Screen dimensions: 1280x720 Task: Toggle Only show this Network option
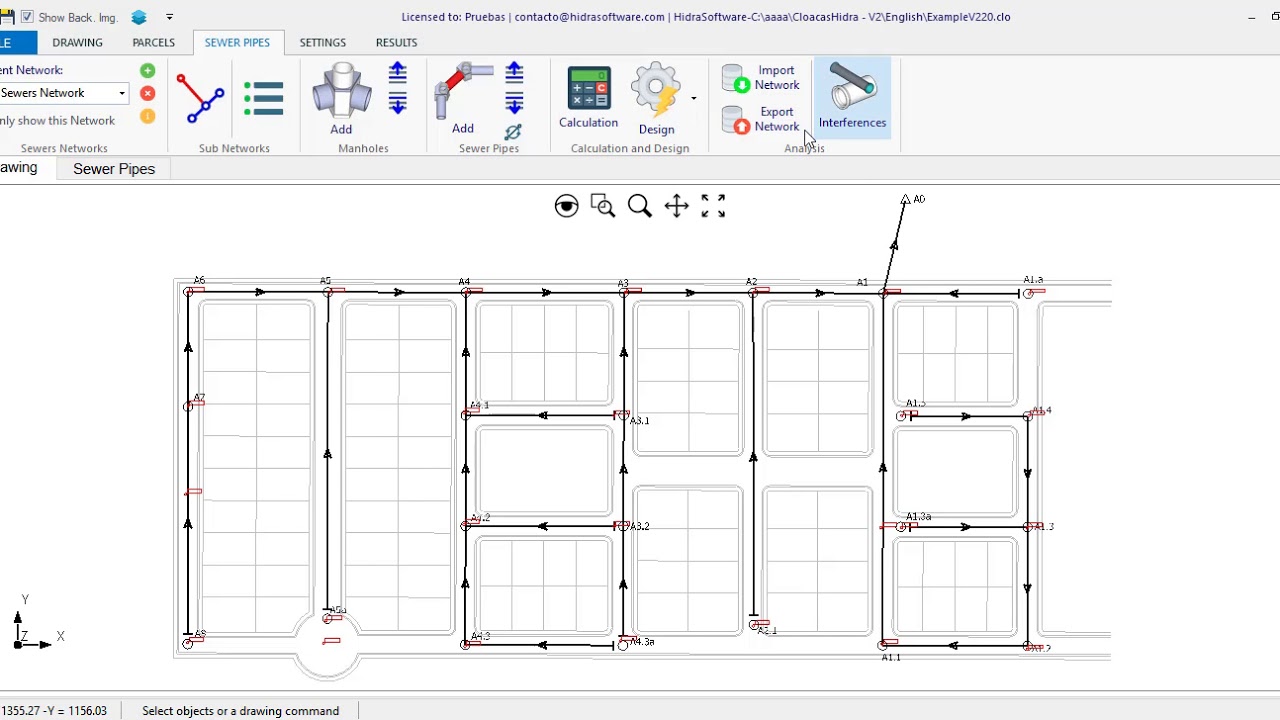tap(58, 120)
